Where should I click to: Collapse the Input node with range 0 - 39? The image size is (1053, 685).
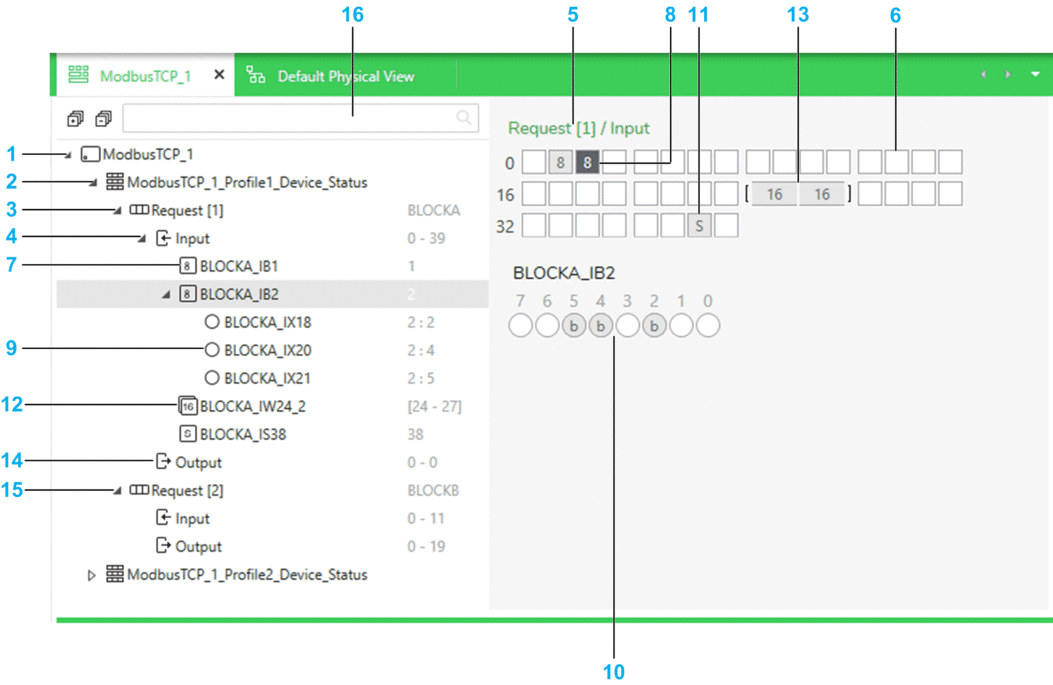(x=142, y=238)
